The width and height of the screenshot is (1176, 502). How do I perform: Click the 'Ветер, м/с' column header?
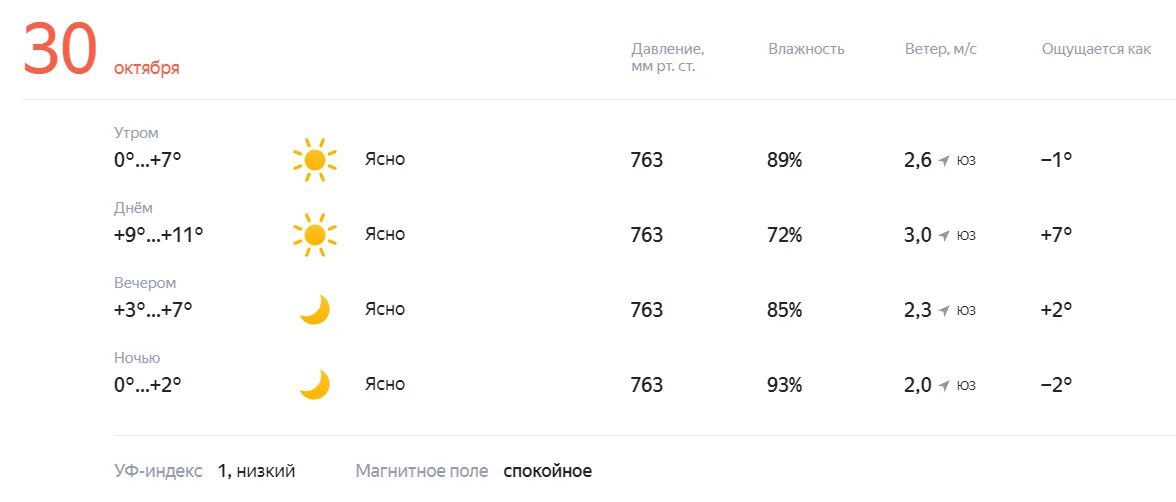click(x=939, y=49)
